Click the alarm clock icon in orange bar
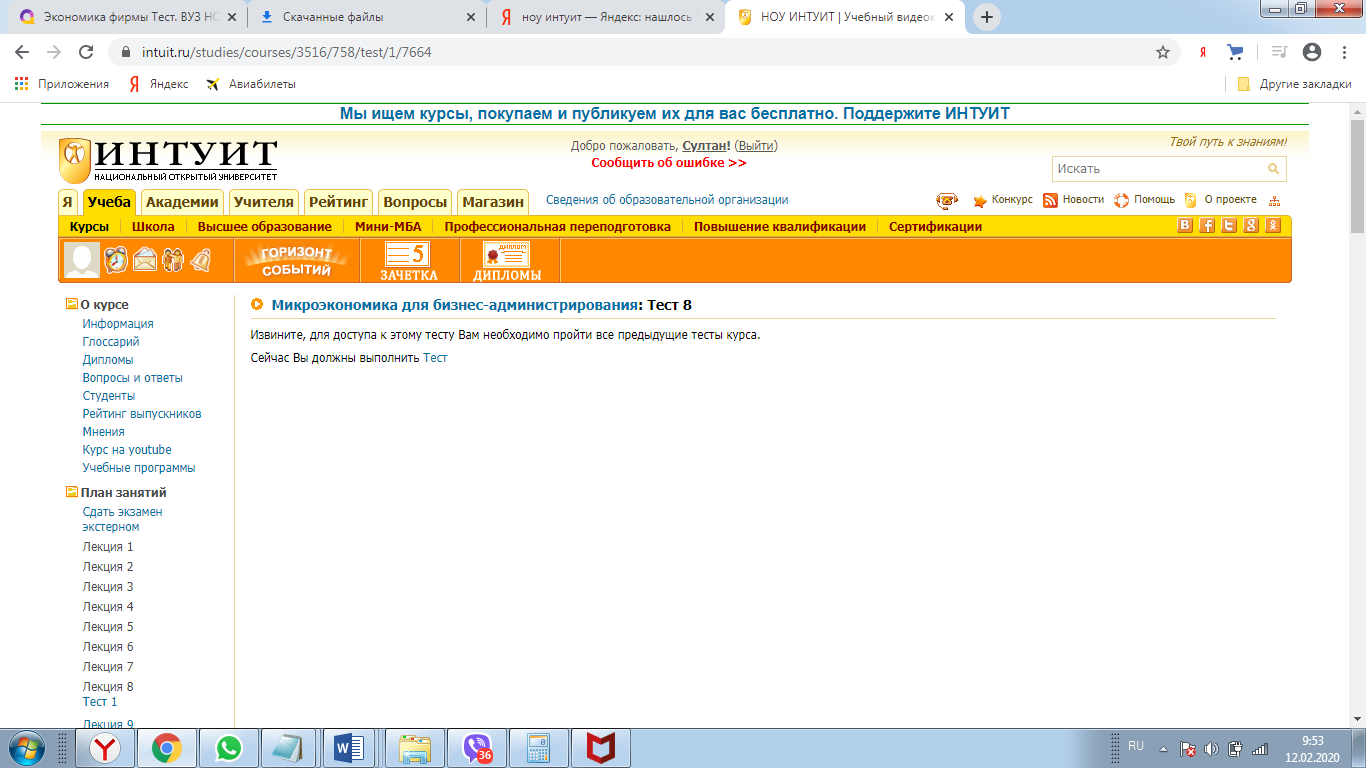 116,260
